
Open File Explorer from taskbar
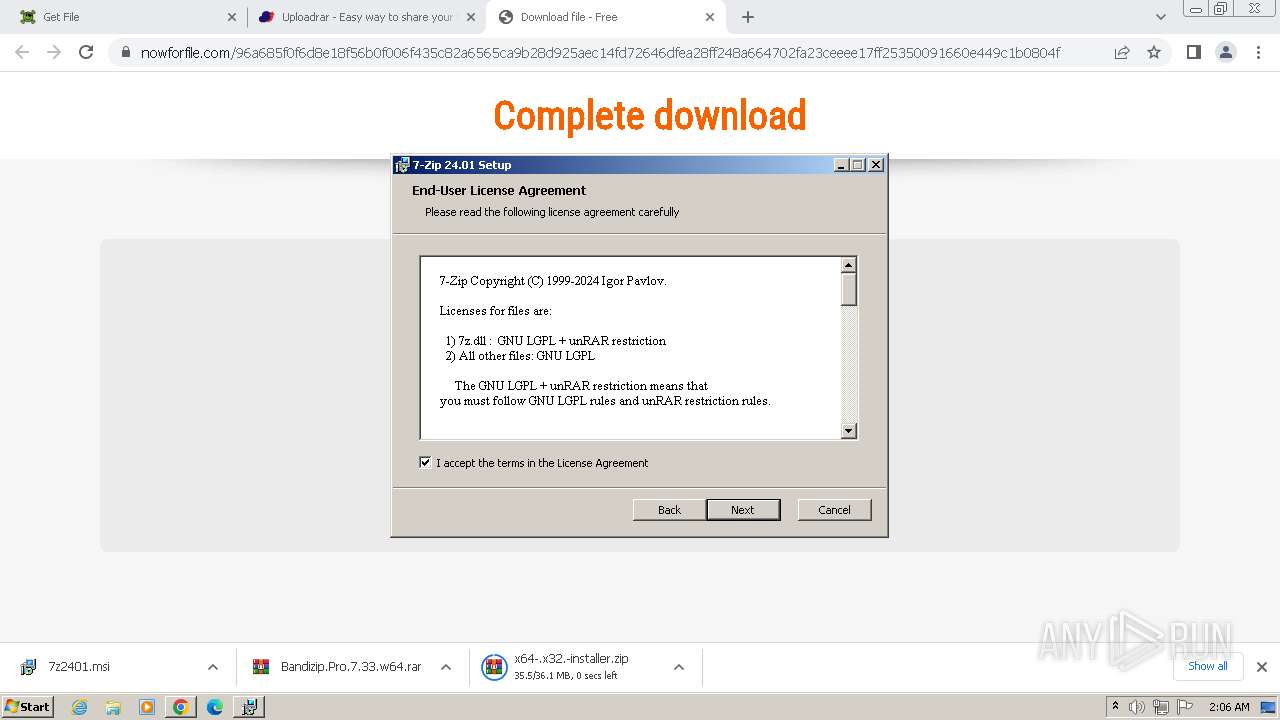pos(113,707)
